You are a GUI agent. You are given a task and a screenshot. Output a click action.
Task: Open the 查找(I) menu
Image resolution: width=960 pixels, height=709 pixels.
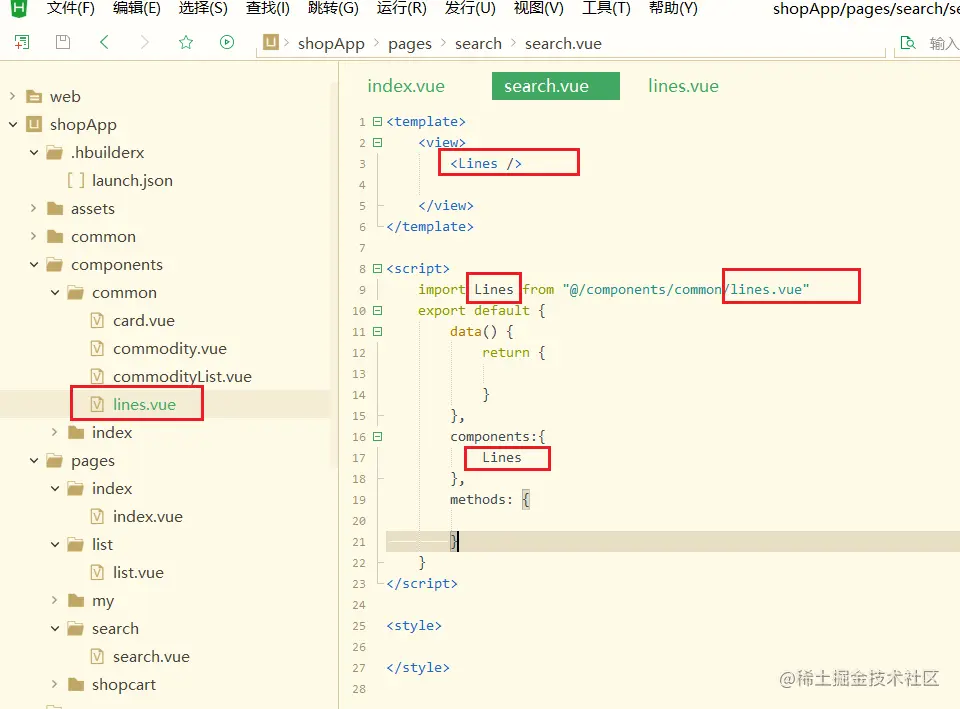pos(268,9)
